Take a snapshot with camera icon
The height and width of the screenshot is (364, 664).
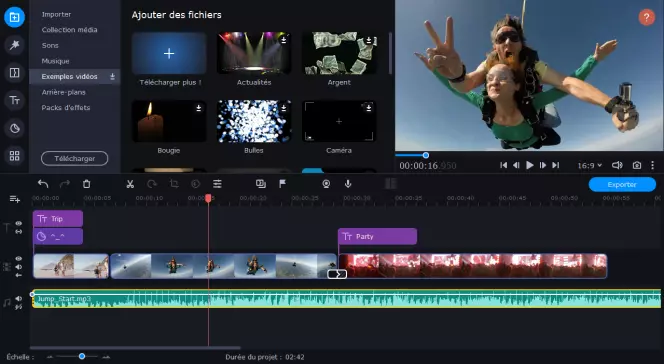coord(636,165)
